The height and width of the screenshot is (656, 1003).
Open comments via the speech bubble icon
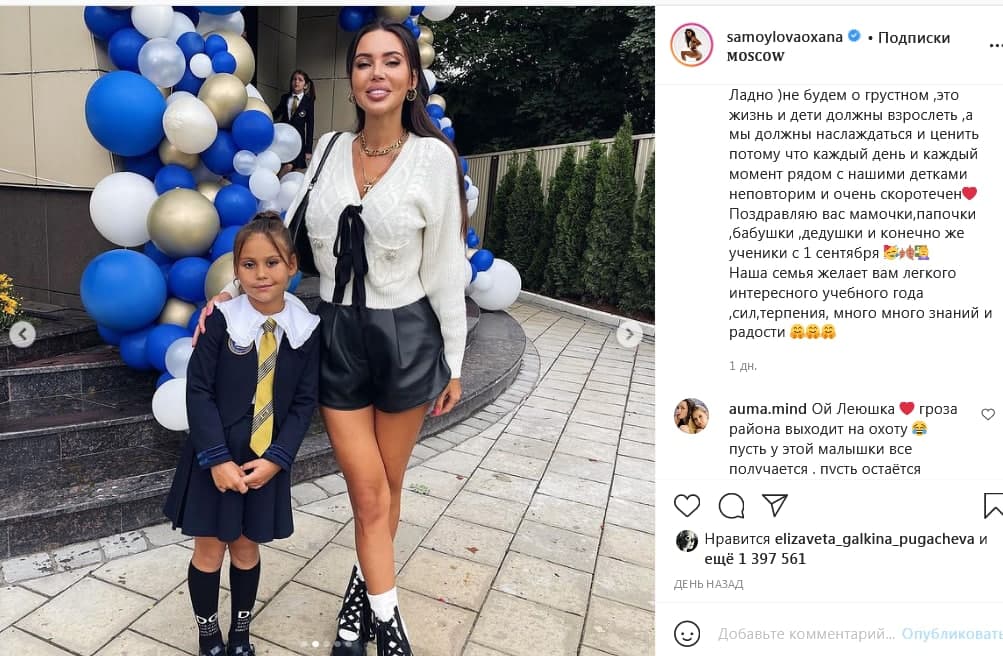tap(731, 506)
